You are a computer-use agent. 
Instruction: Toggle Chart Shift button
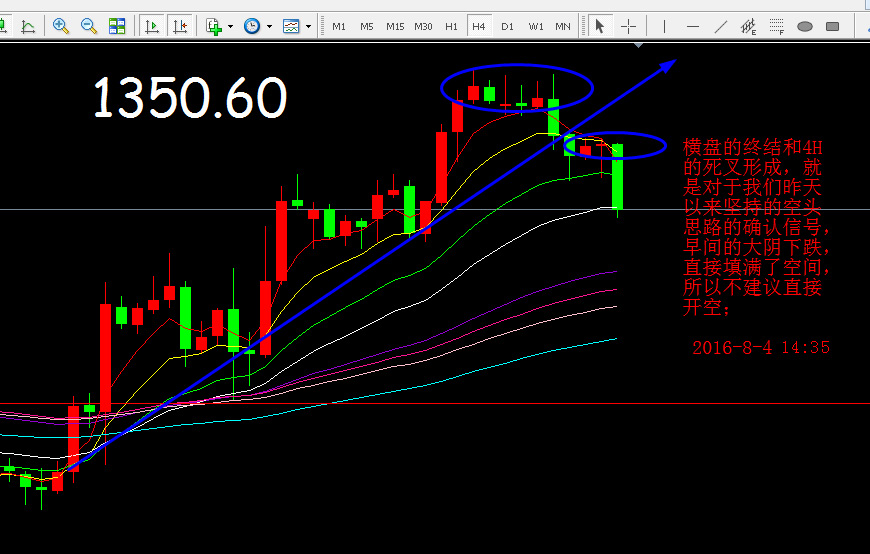click(180, 26)
